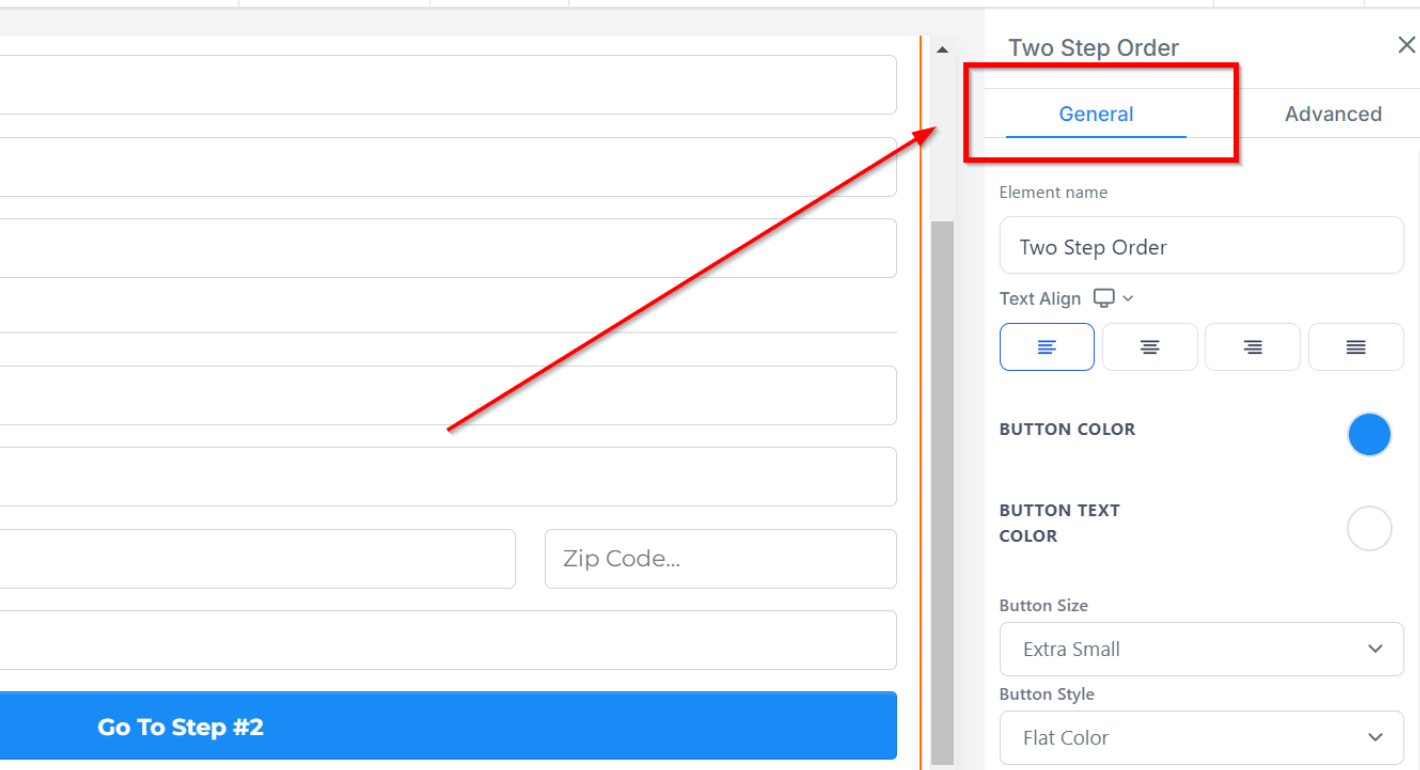Image resolution: width=1420 pixels, height=770 pixels.
Task: Switch to the General tab
Action: coord(1096,114)
